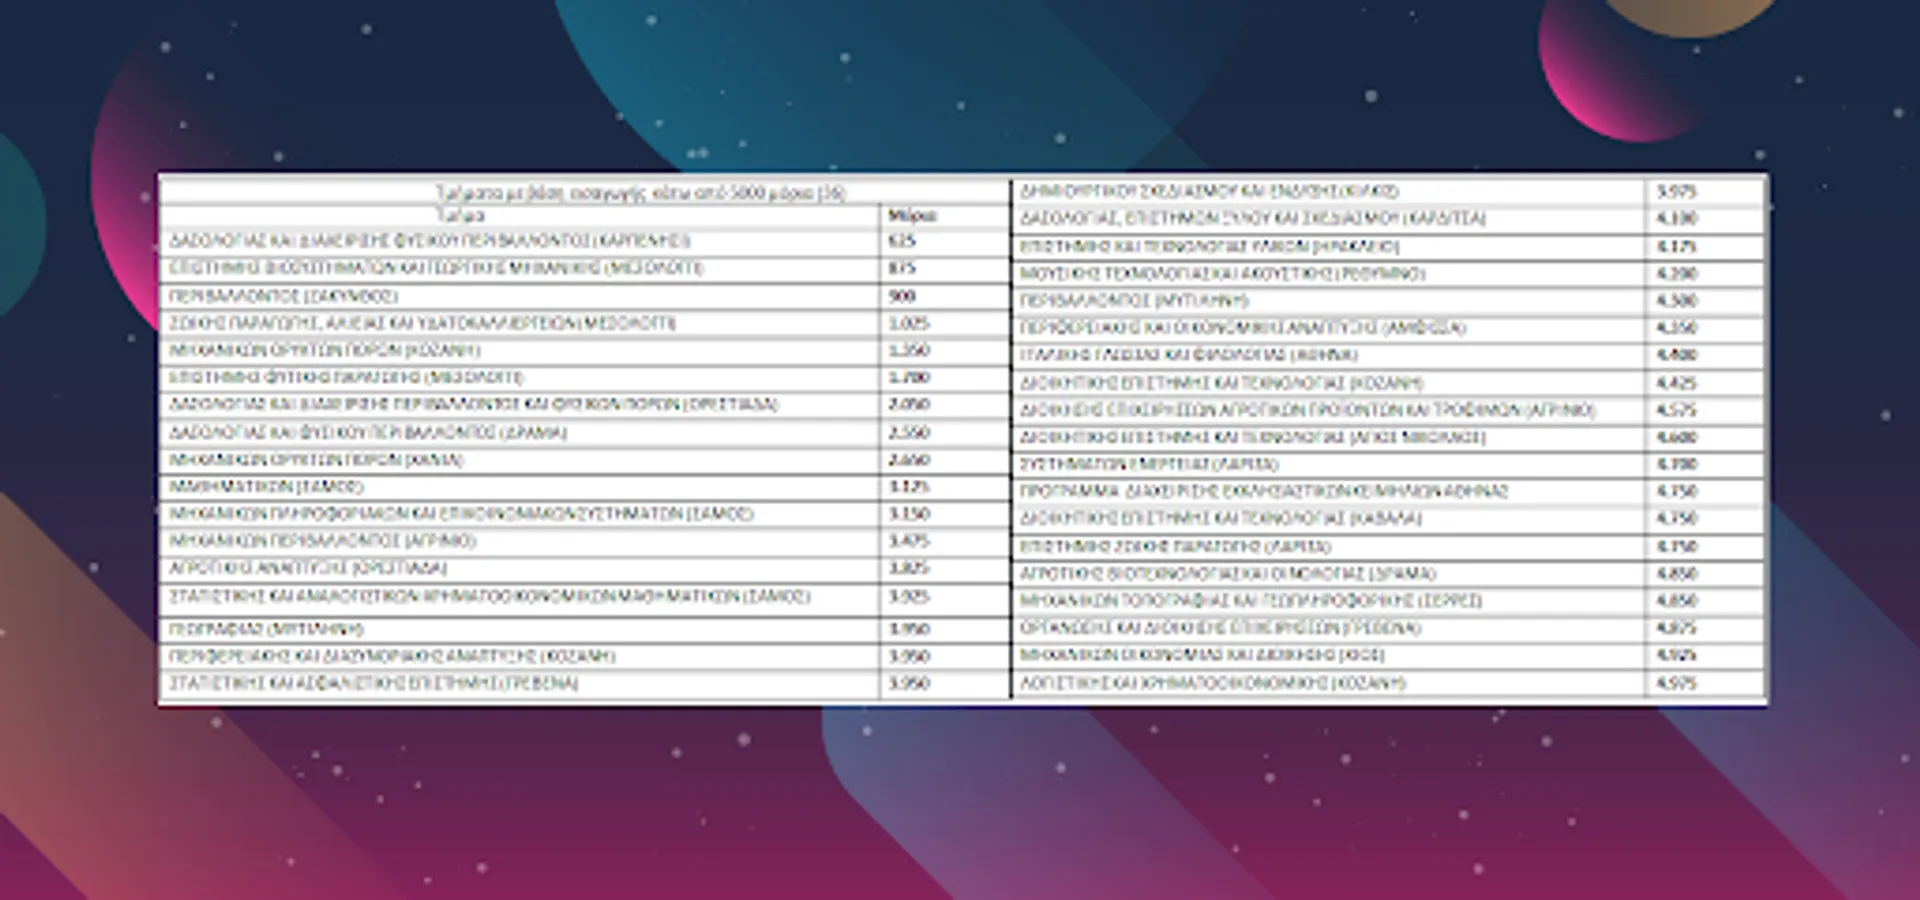1920x900 pixels.
Task: Select the 3.125 score for ΜΑΘΗΜΑΤΙΚΩΝ (ΣΑΜΟΣ)
Action: point(909,487)
